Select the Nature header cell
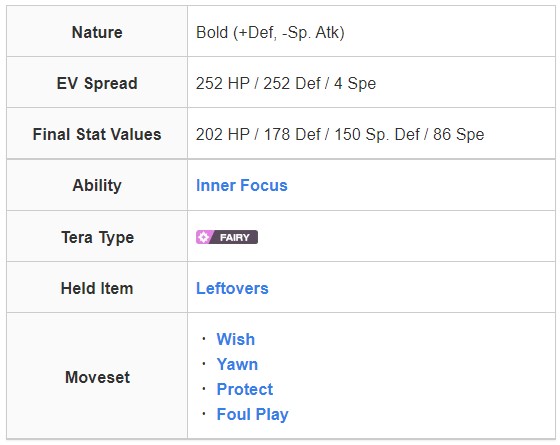 coord(97,32)
